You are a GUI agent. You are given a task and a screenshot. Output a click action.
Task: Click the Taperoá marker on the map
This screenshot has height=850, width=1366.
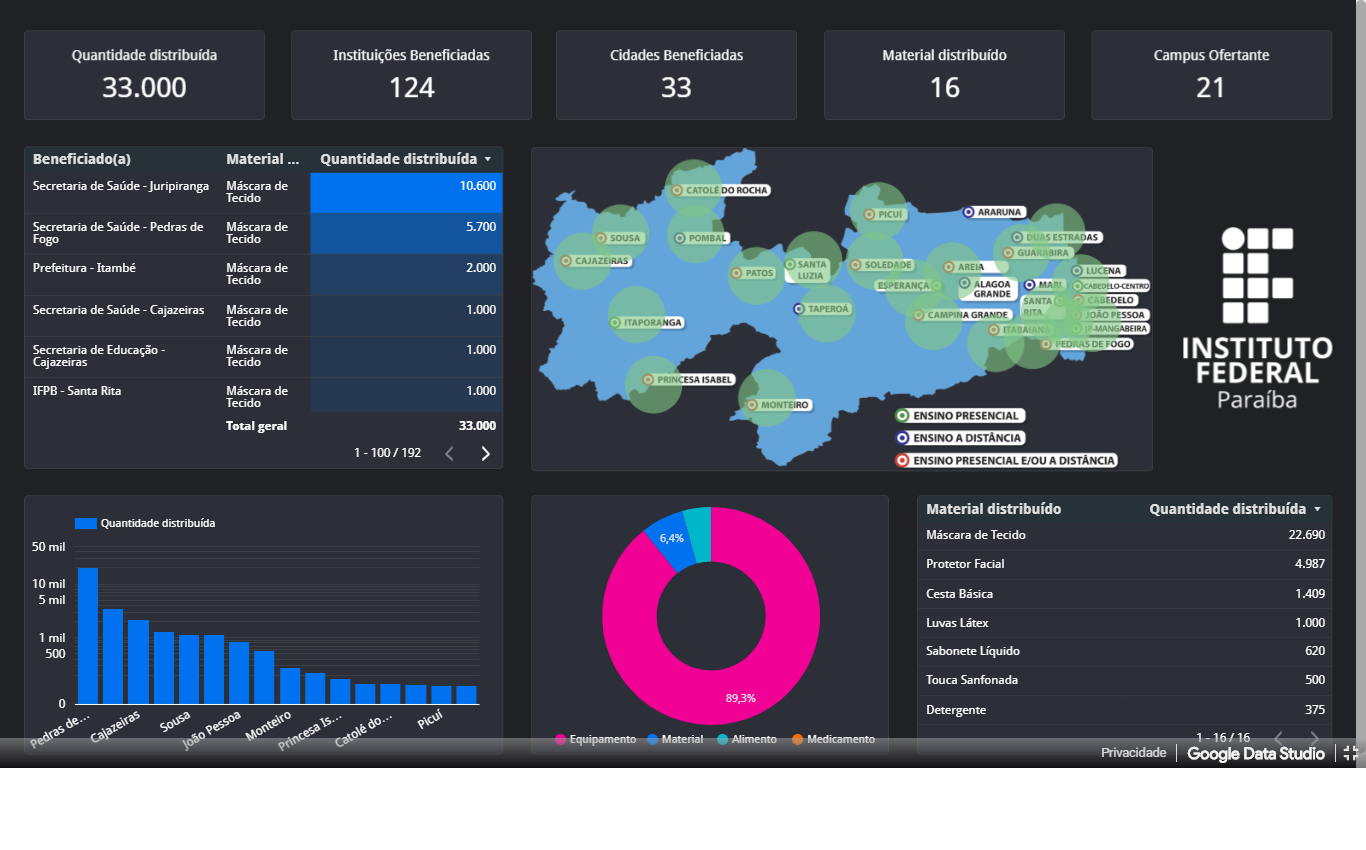point(798,309)
